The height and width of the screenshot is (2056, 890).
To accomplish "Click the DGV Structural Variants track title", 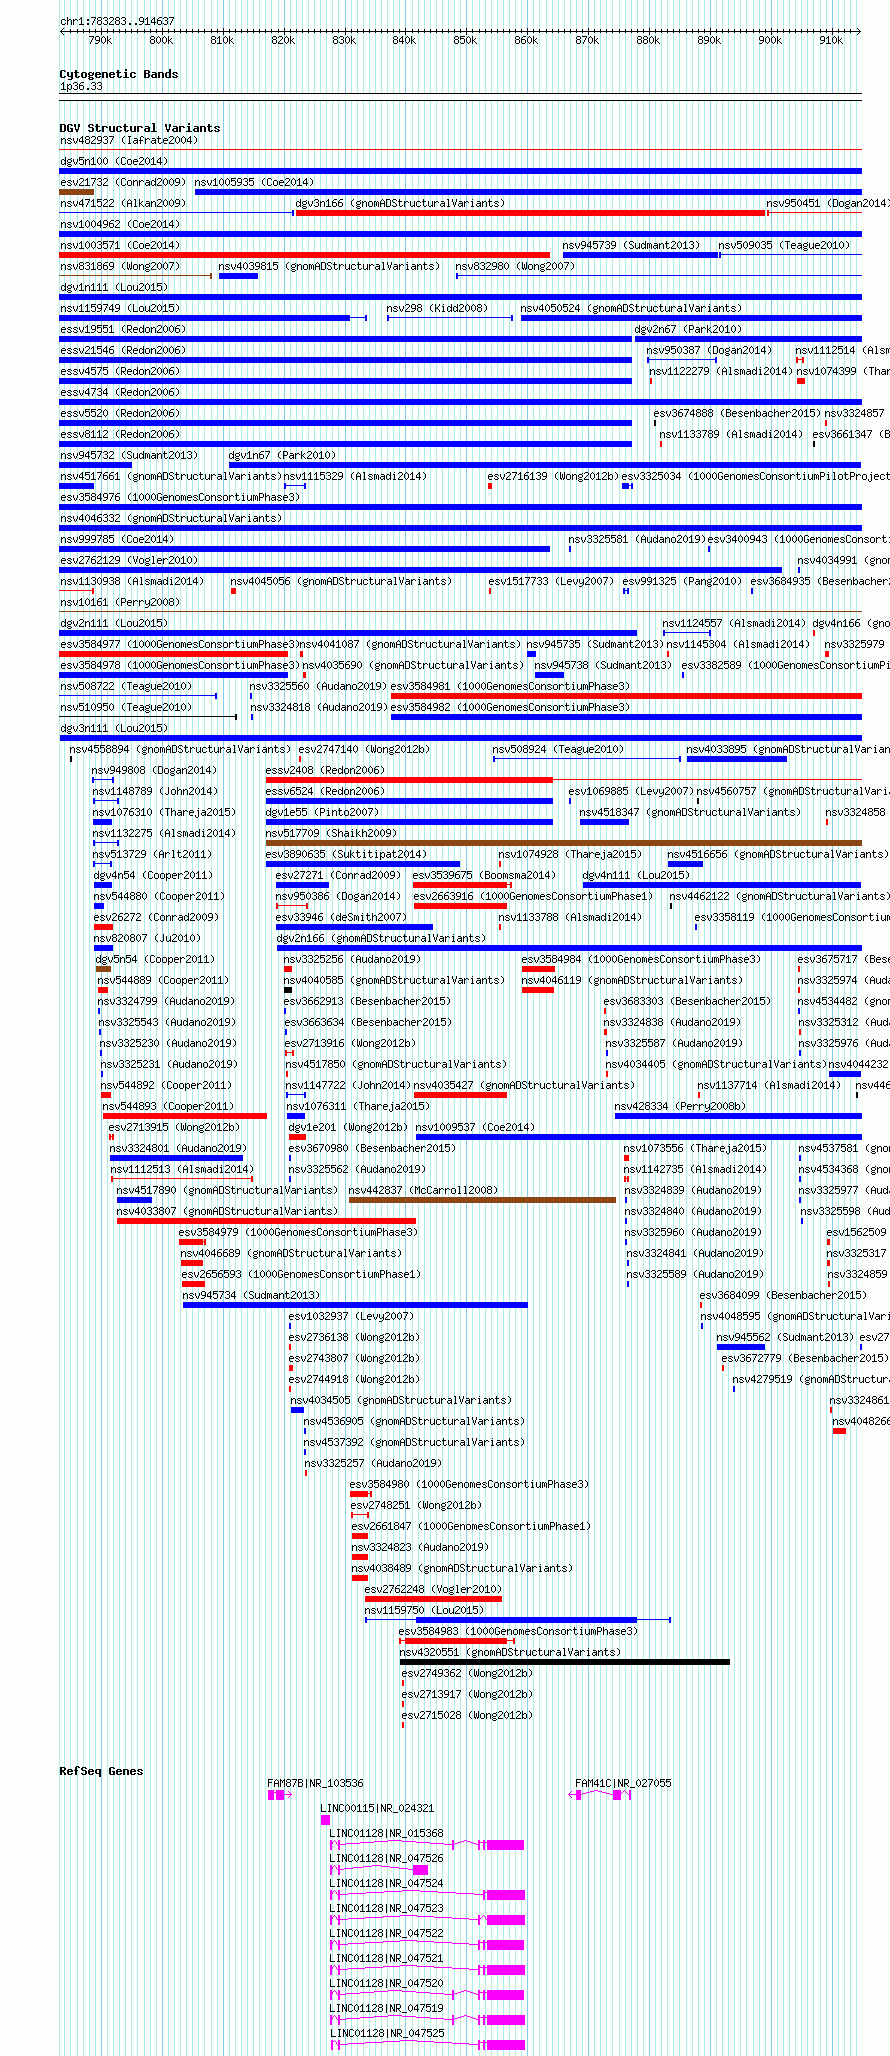I will point(140,128).
